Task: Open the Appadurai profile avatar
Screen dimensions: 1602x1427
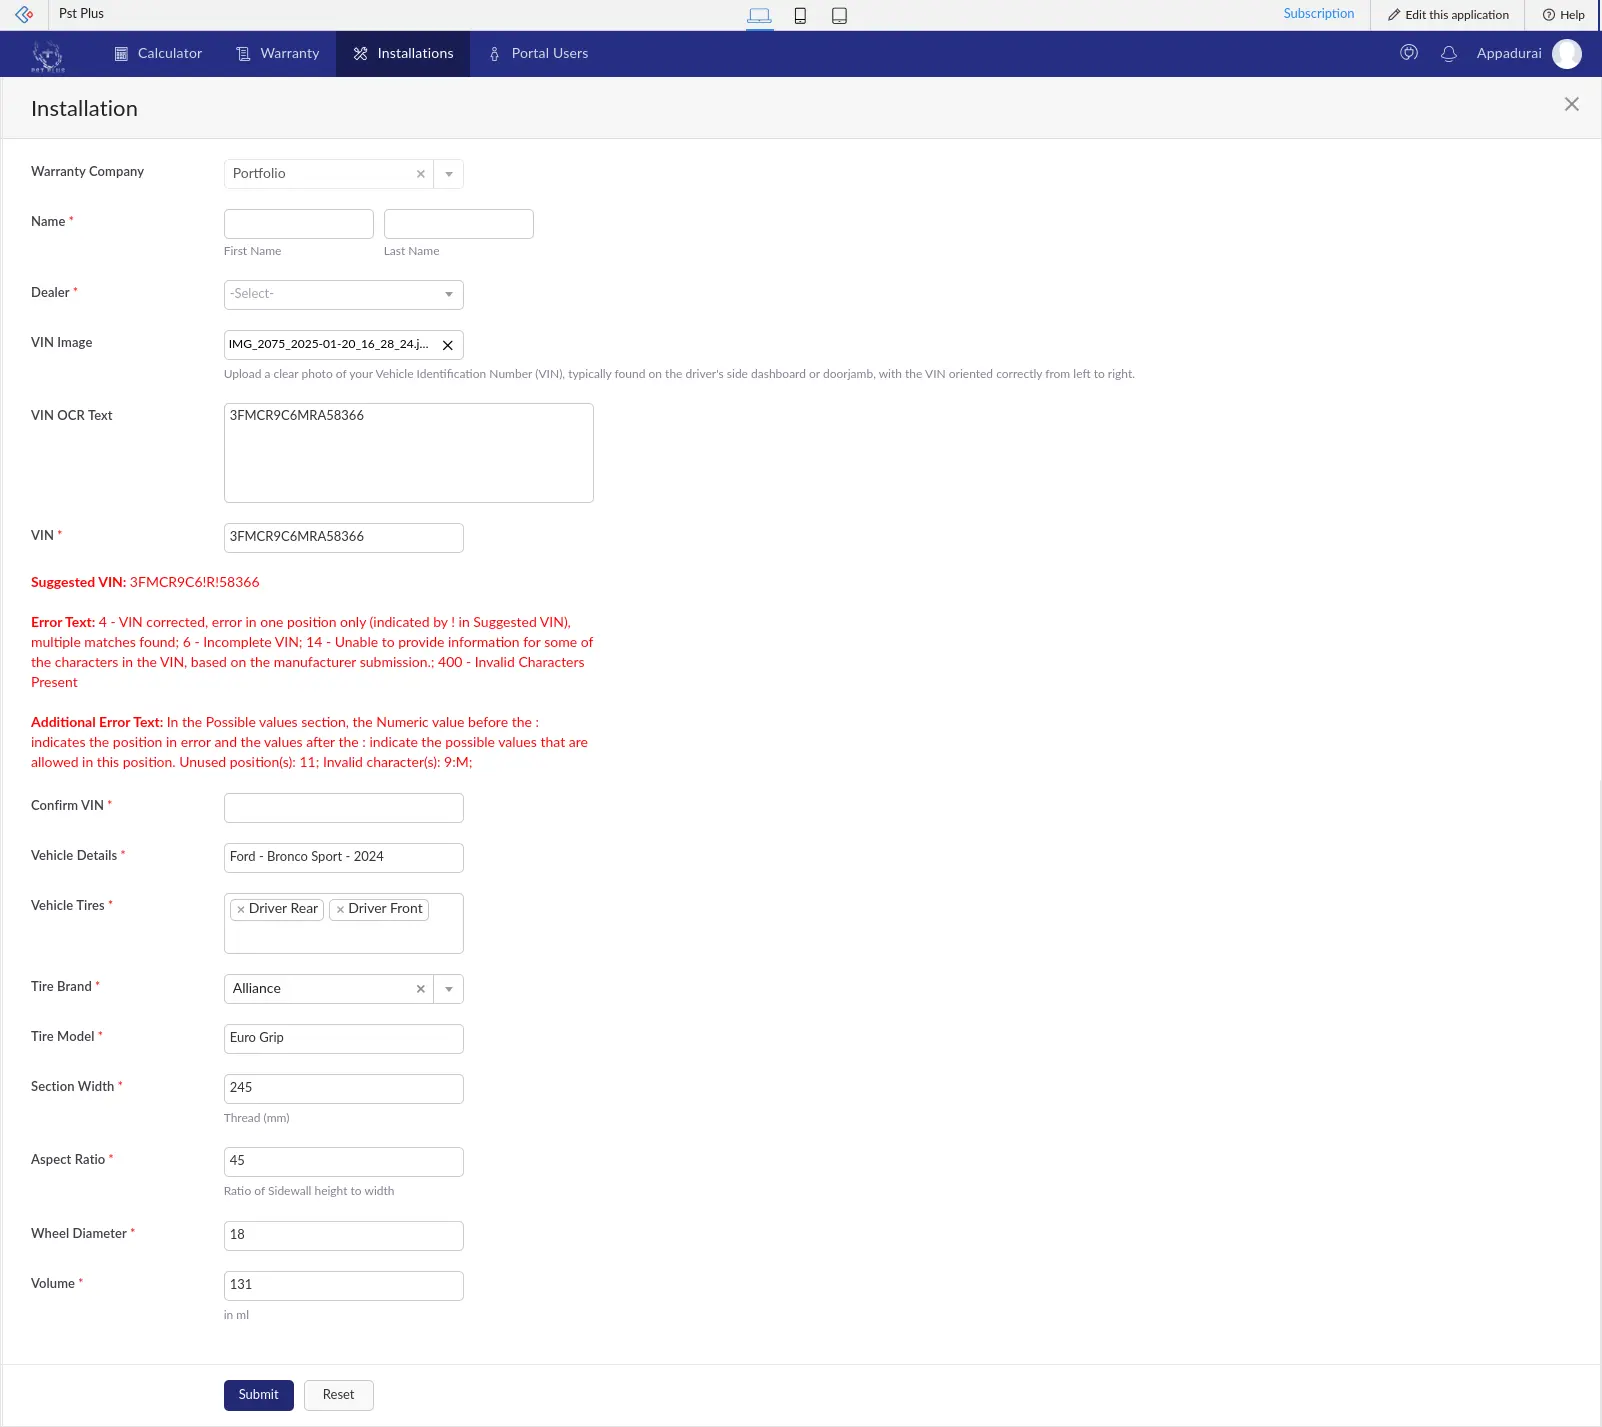Action: click(x=1566, y=53)
